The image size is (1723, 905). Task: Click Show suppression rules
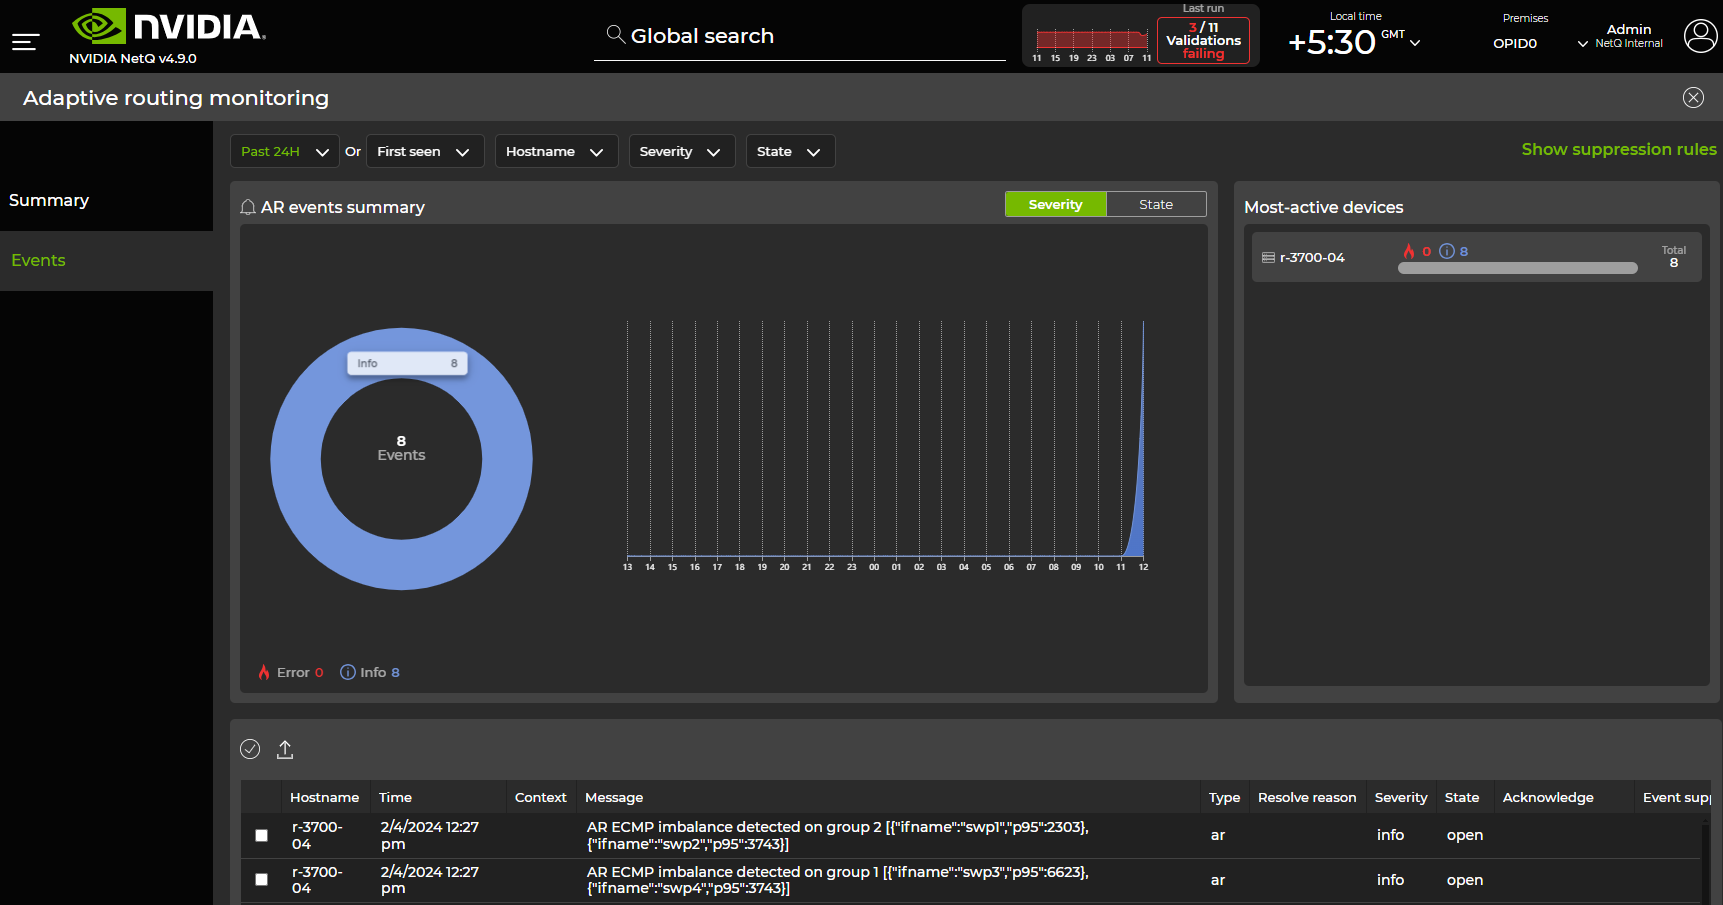click(x=1618, y=149)
